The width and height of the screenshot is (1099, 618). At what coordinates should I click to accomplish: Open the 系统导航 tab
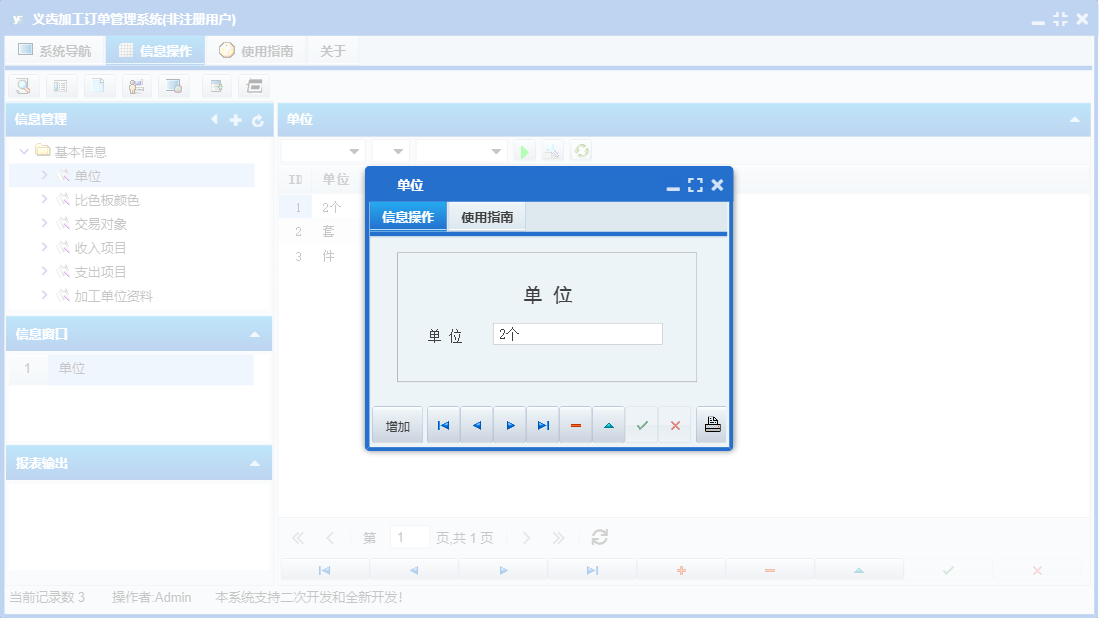tap(55, 49)
